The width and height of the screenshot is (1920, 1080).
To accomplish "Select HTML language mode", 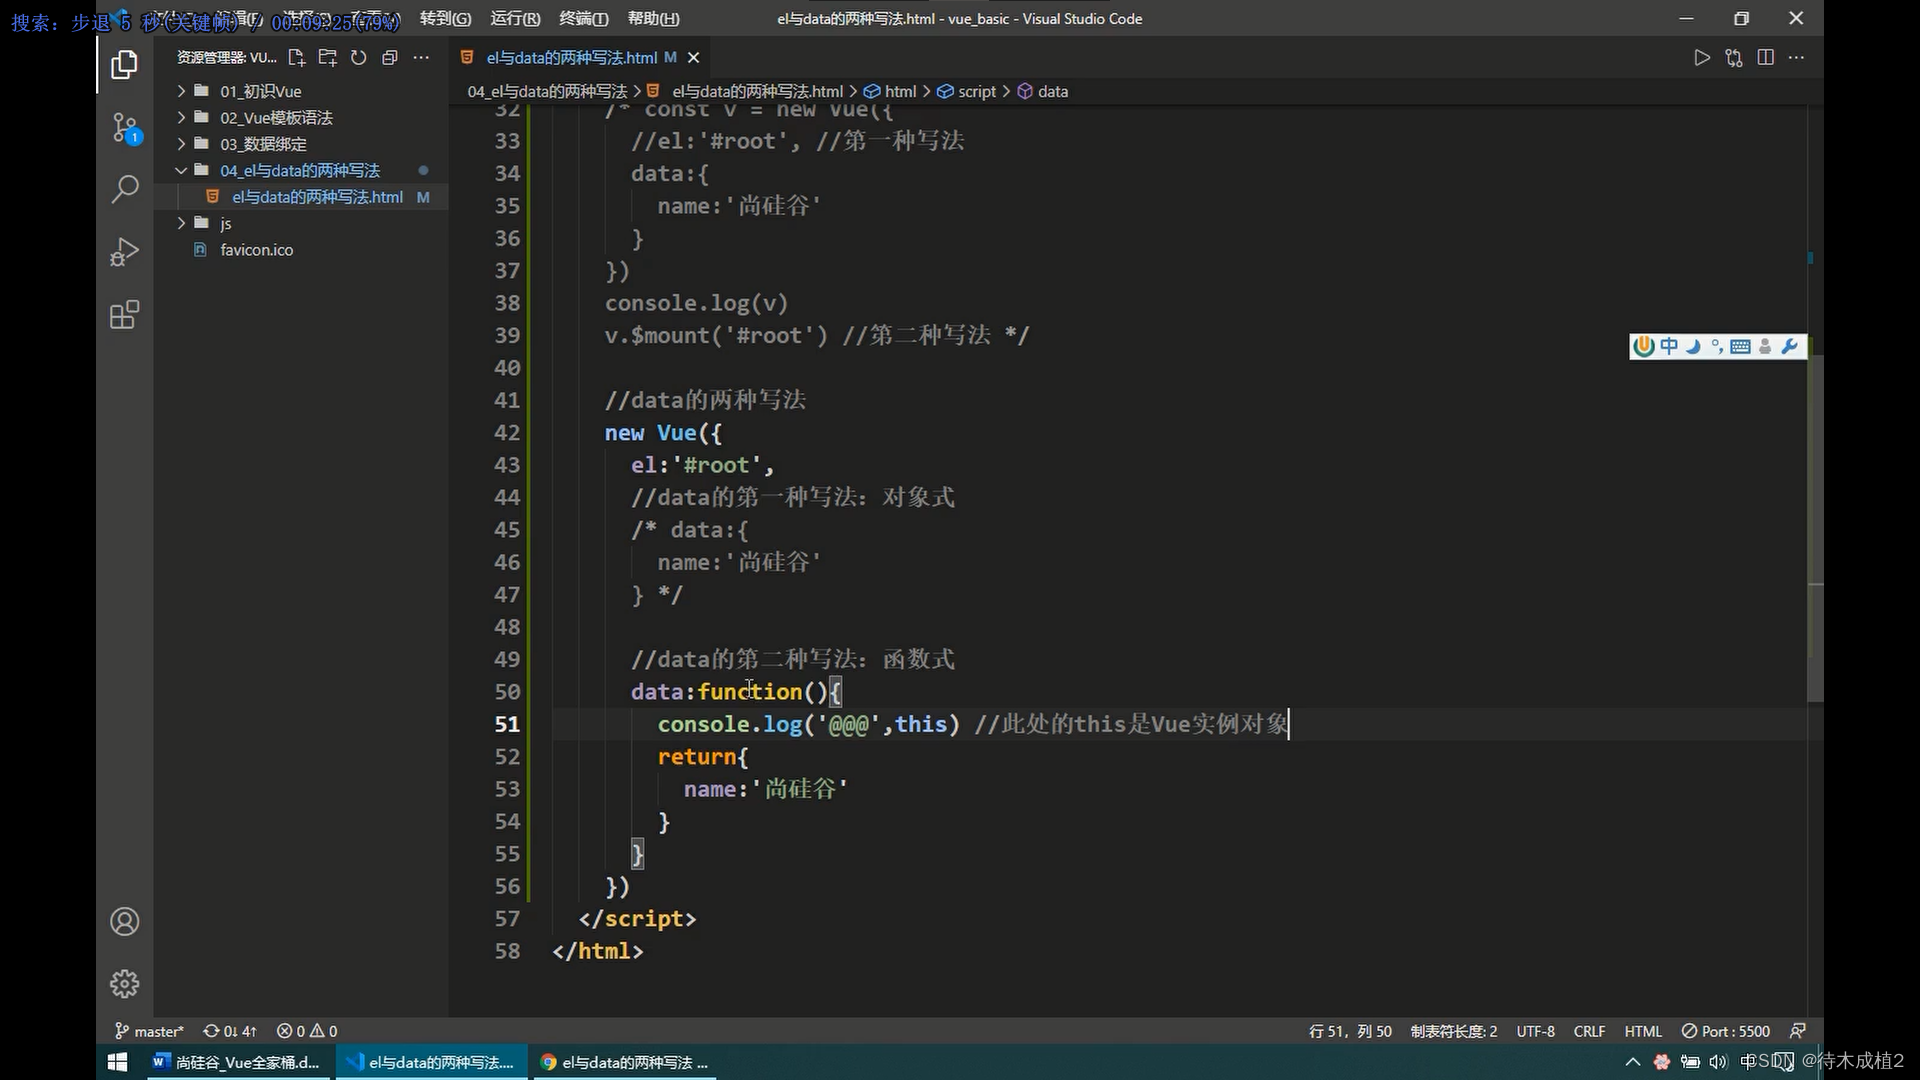I will pyautogui.click(x=1643, y=1031).
